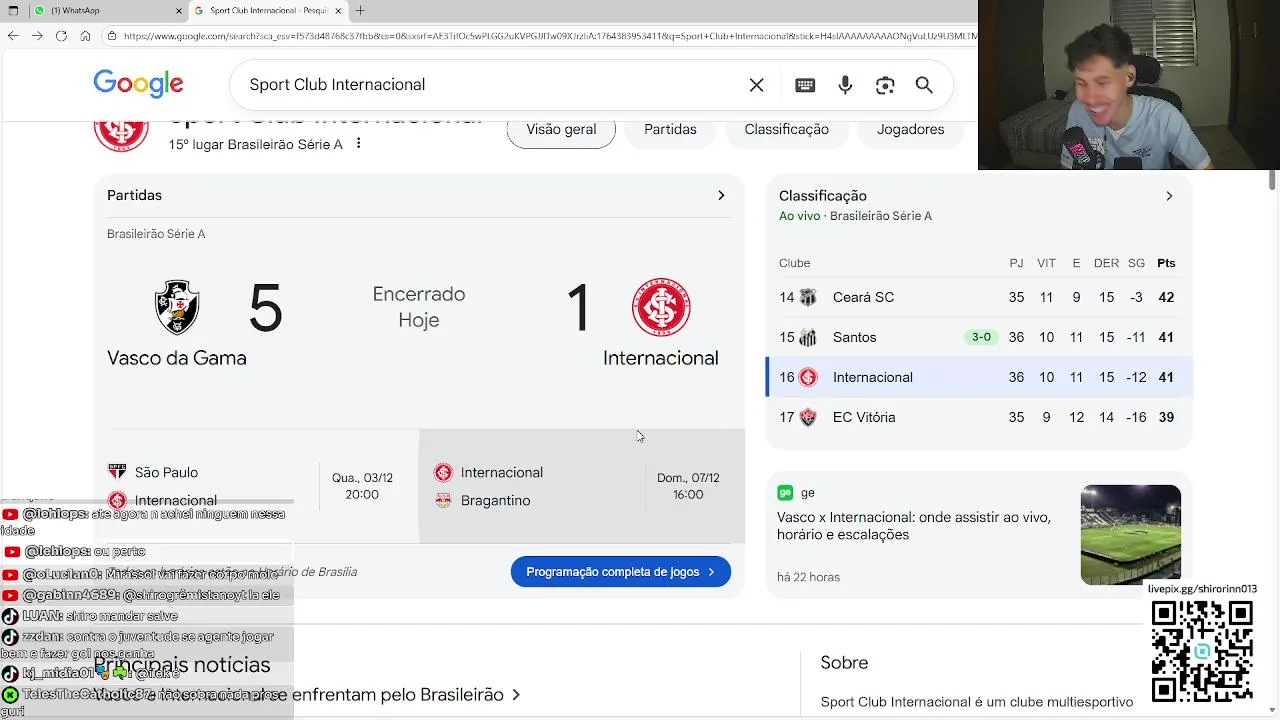Click the há 22 horas timestamp
Image resolution: width=1280 pixels, height=720 pixels.
pos(808,577)
